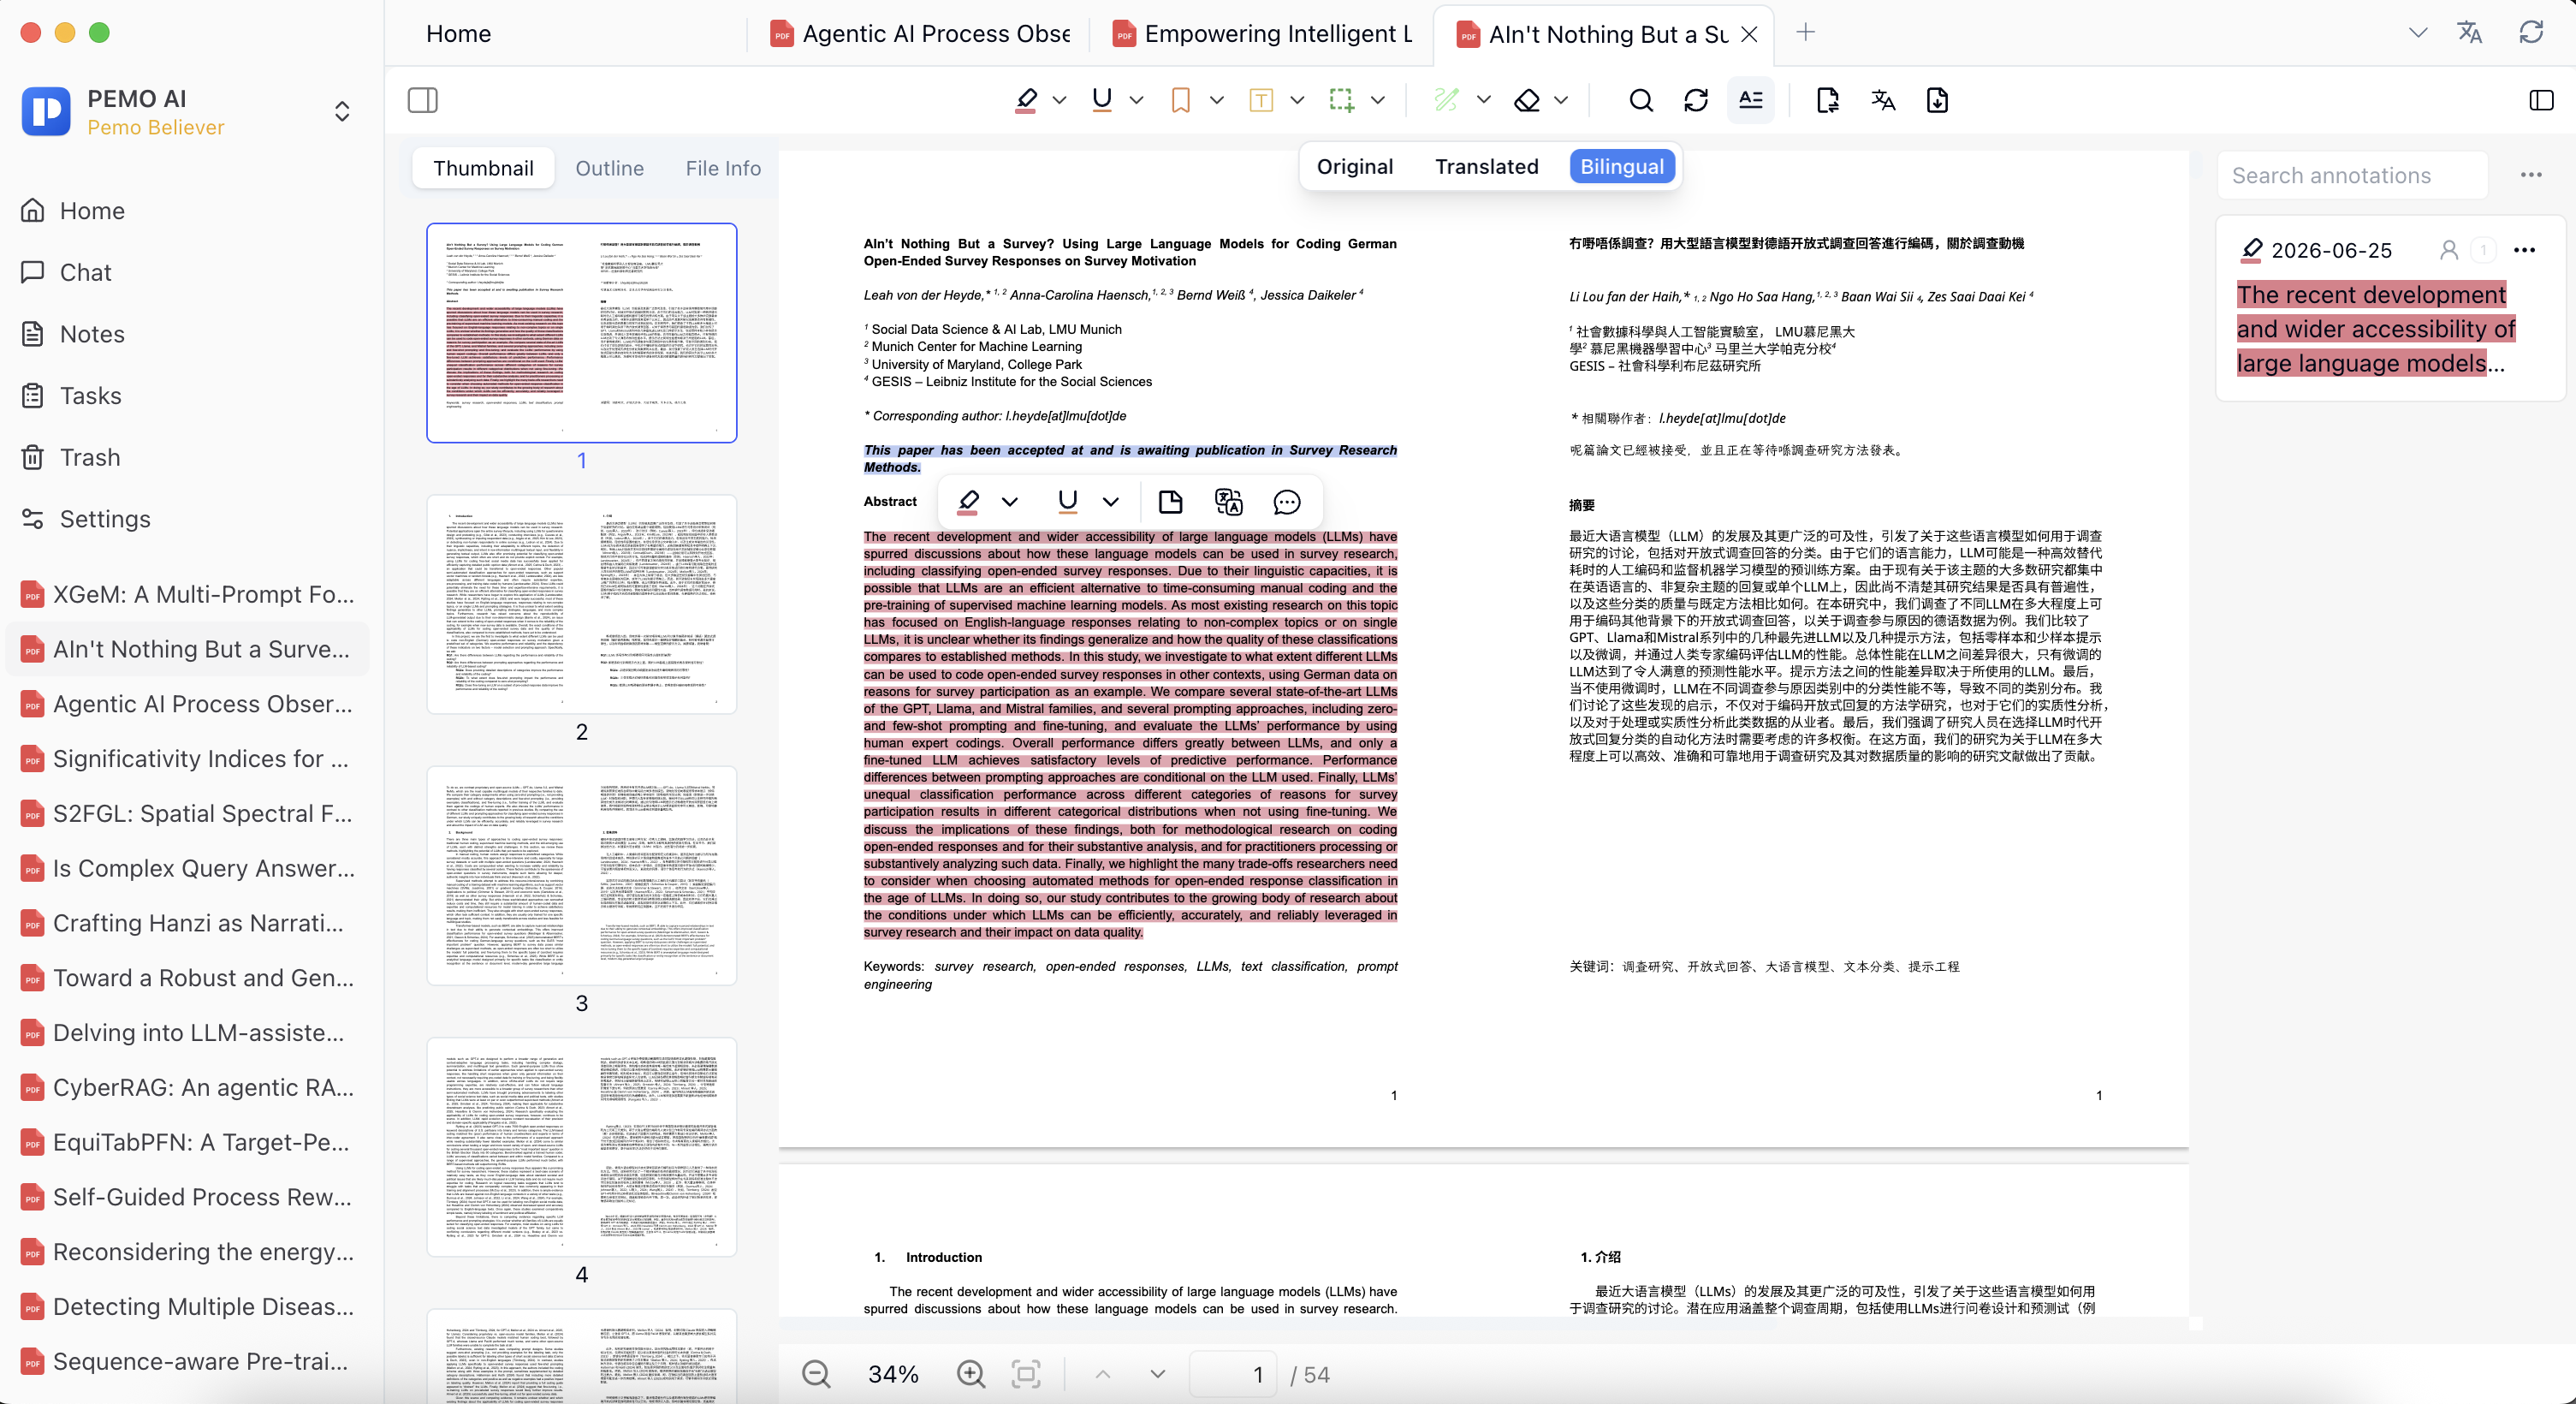Click the fit-to-page icon
2576x1404 pixels.
[x=1026, y=1374]
